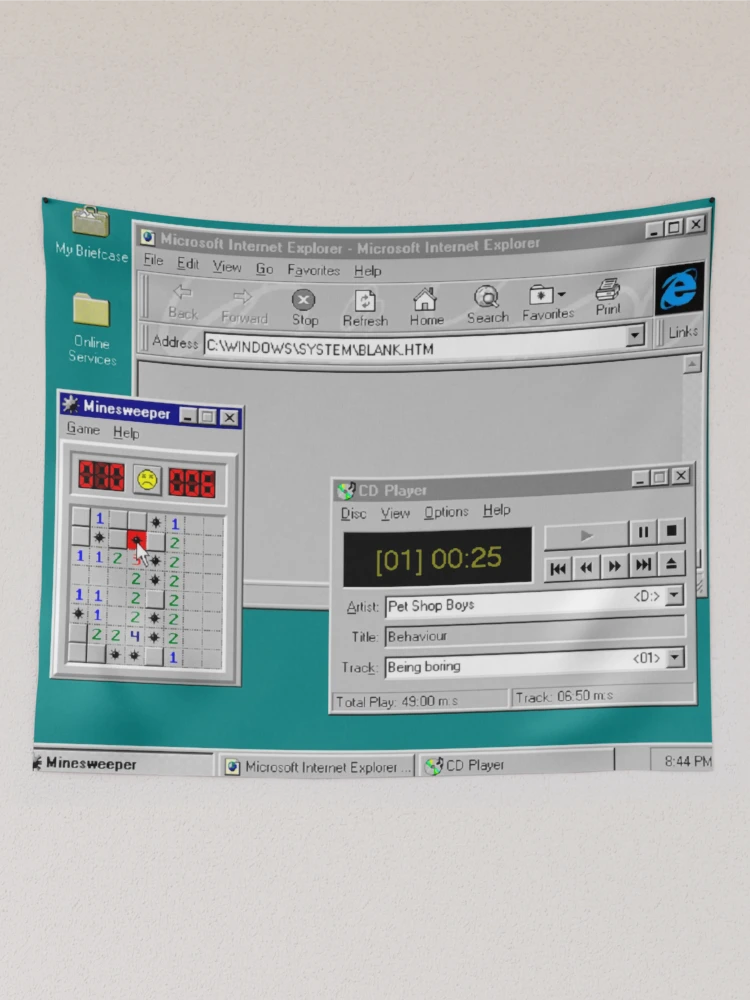
Task: Skip to next track in CD Player
Action: pos(643,564)
